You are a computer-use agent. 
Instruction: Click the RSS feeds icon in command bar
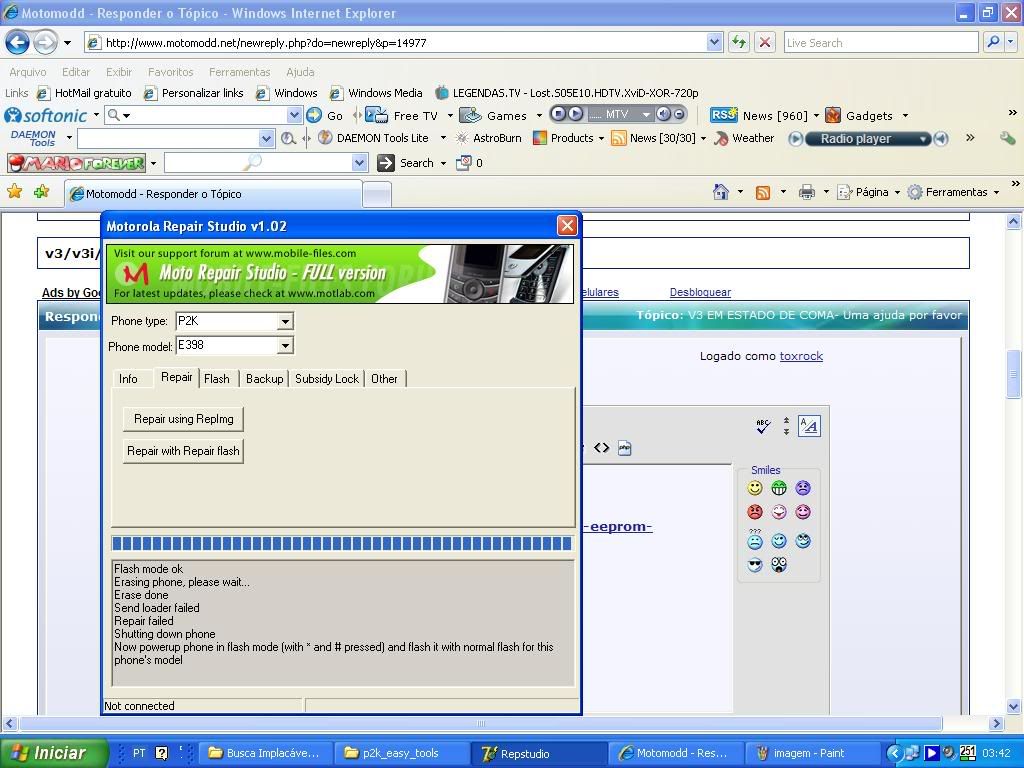pyautogui.click(x=763, y=192)
